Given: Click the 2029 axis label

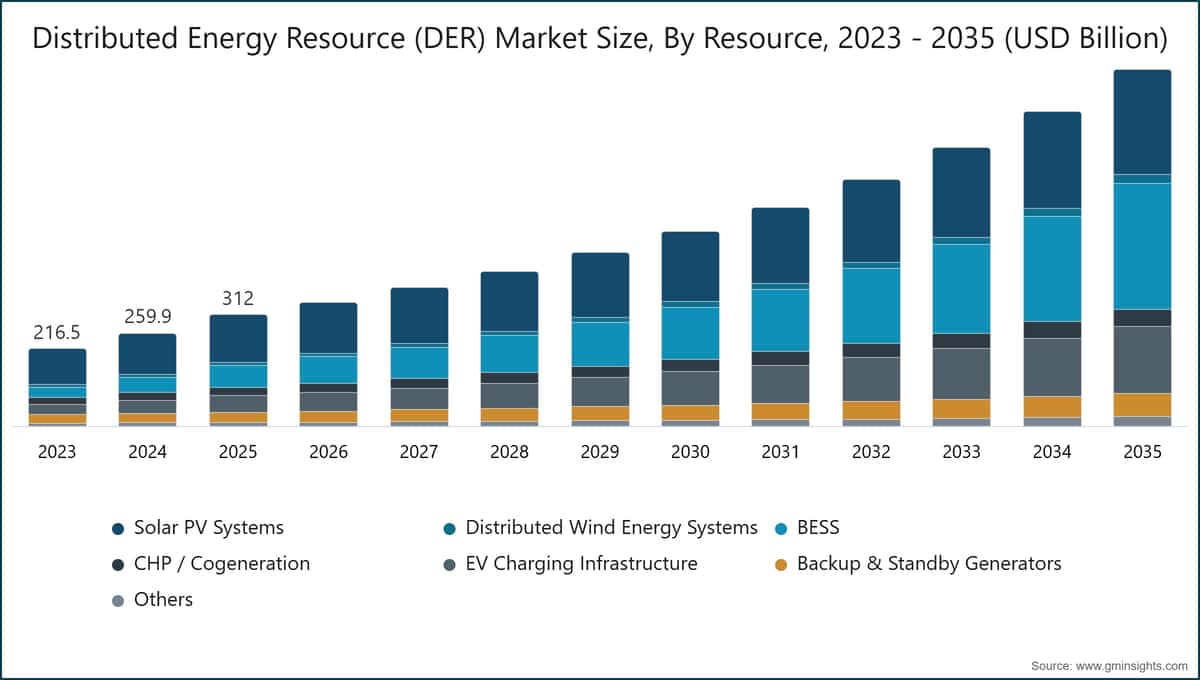Looking at the screenshot, I should pyautogui.click(x=600, y=452).
